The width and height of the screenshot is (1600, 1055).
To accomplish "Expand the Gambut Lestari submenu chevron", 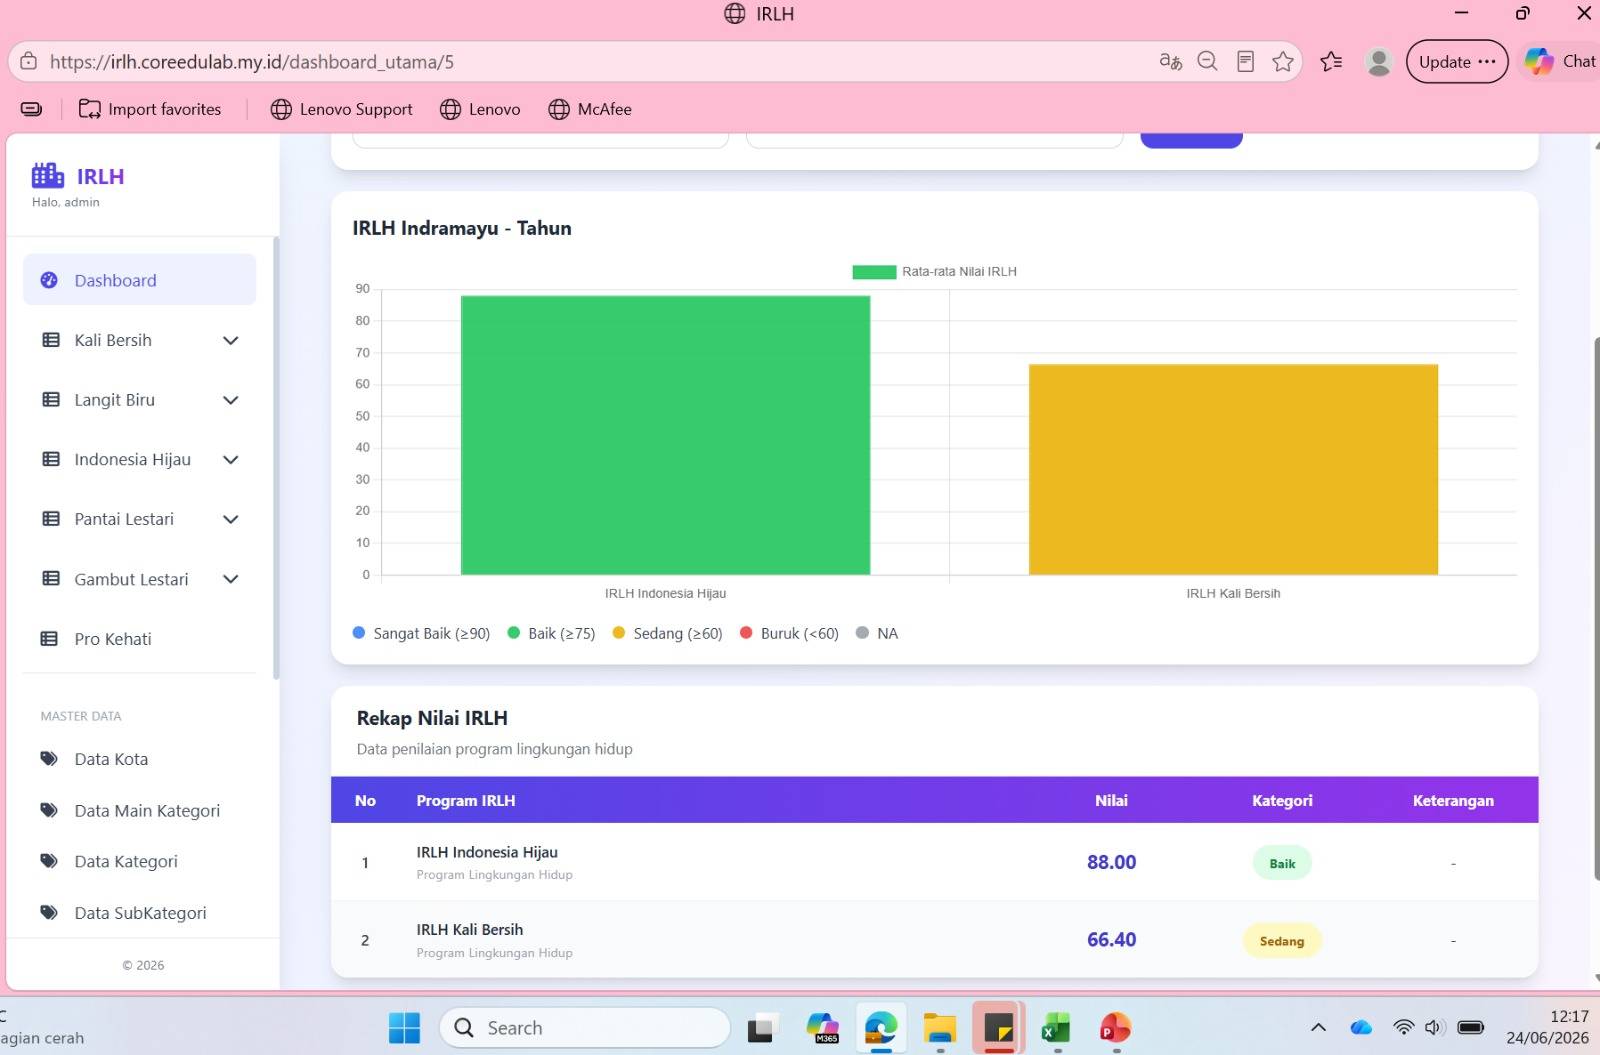I will [x=231, y=579].
